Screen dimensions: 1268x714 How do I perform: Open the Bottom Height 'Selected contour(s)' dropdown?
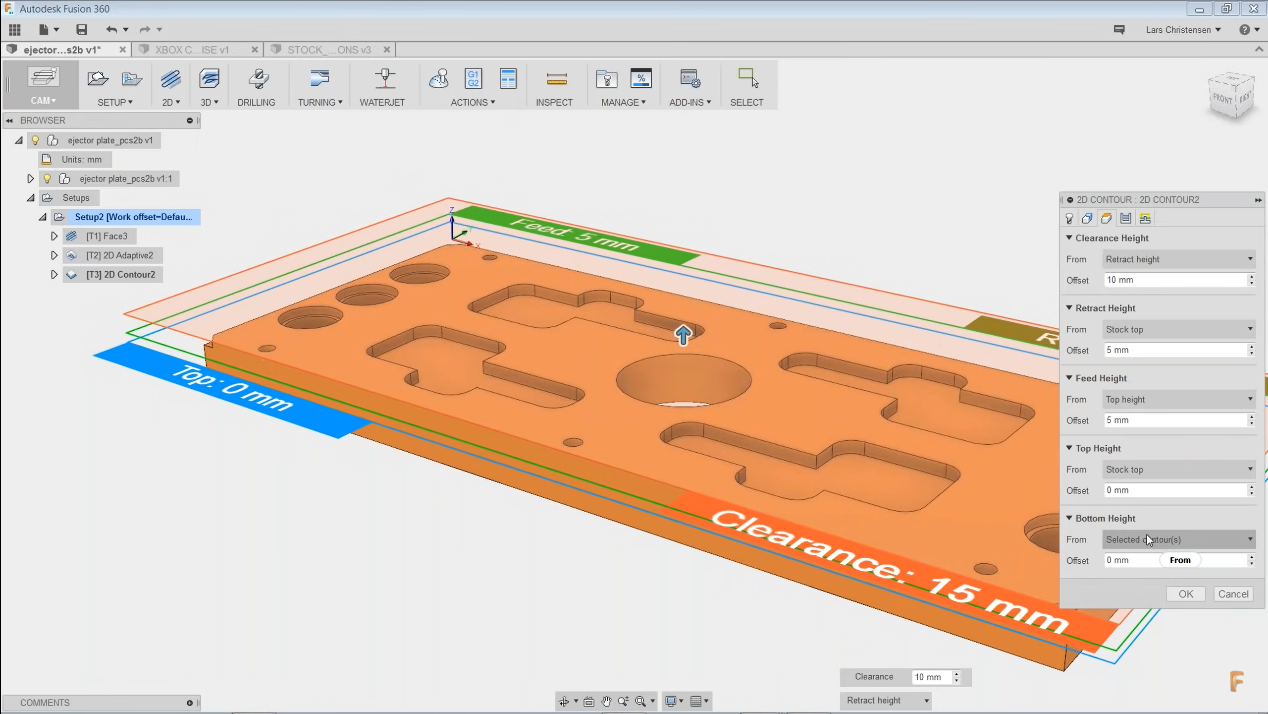click(1178, 539)
